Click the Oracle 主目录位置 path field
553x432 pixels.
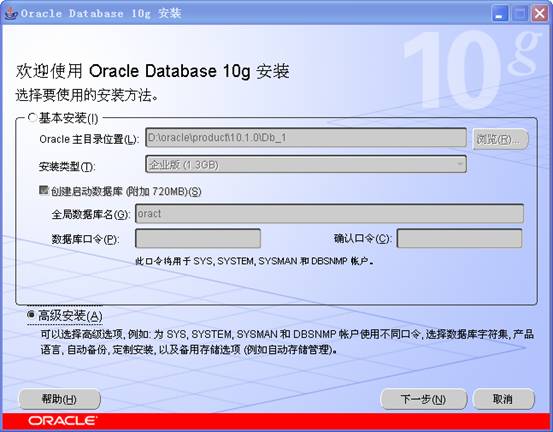click(x=306, y=138)
